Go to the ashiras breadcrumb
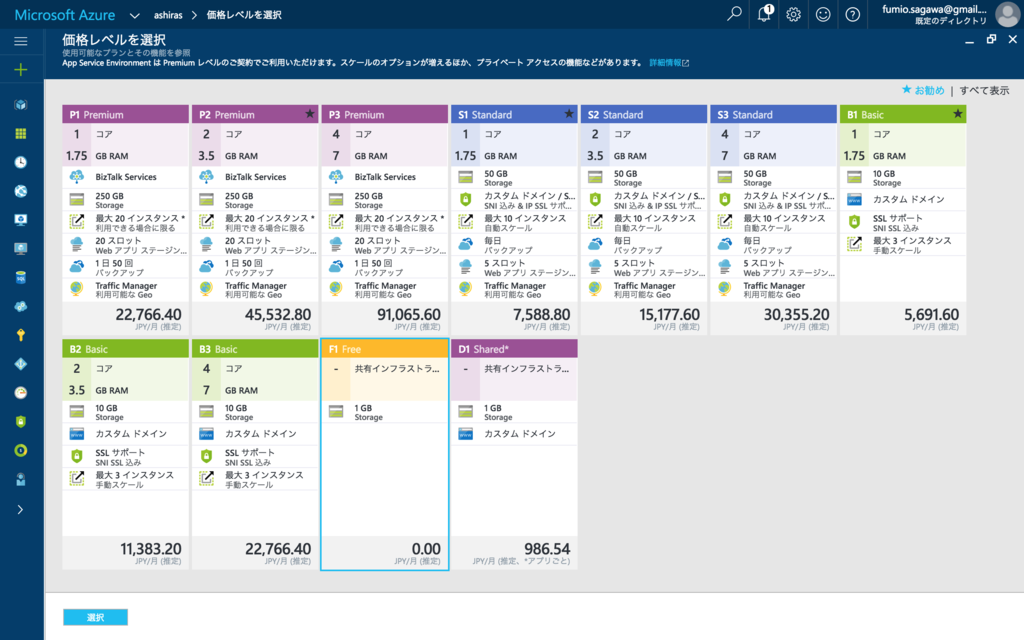 [x=168, y=15]
